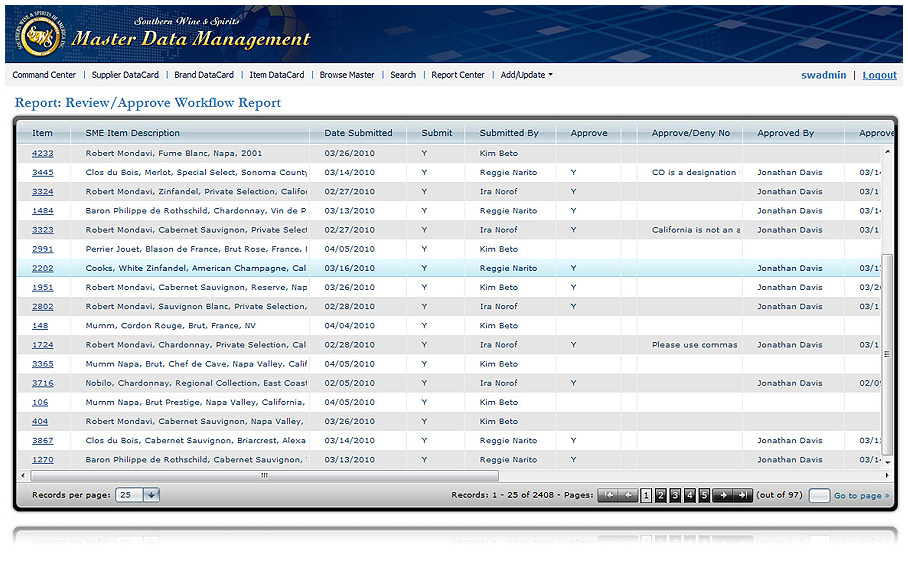Sort by Submitted By column header

pyautogui.click(x=510, y=133)
